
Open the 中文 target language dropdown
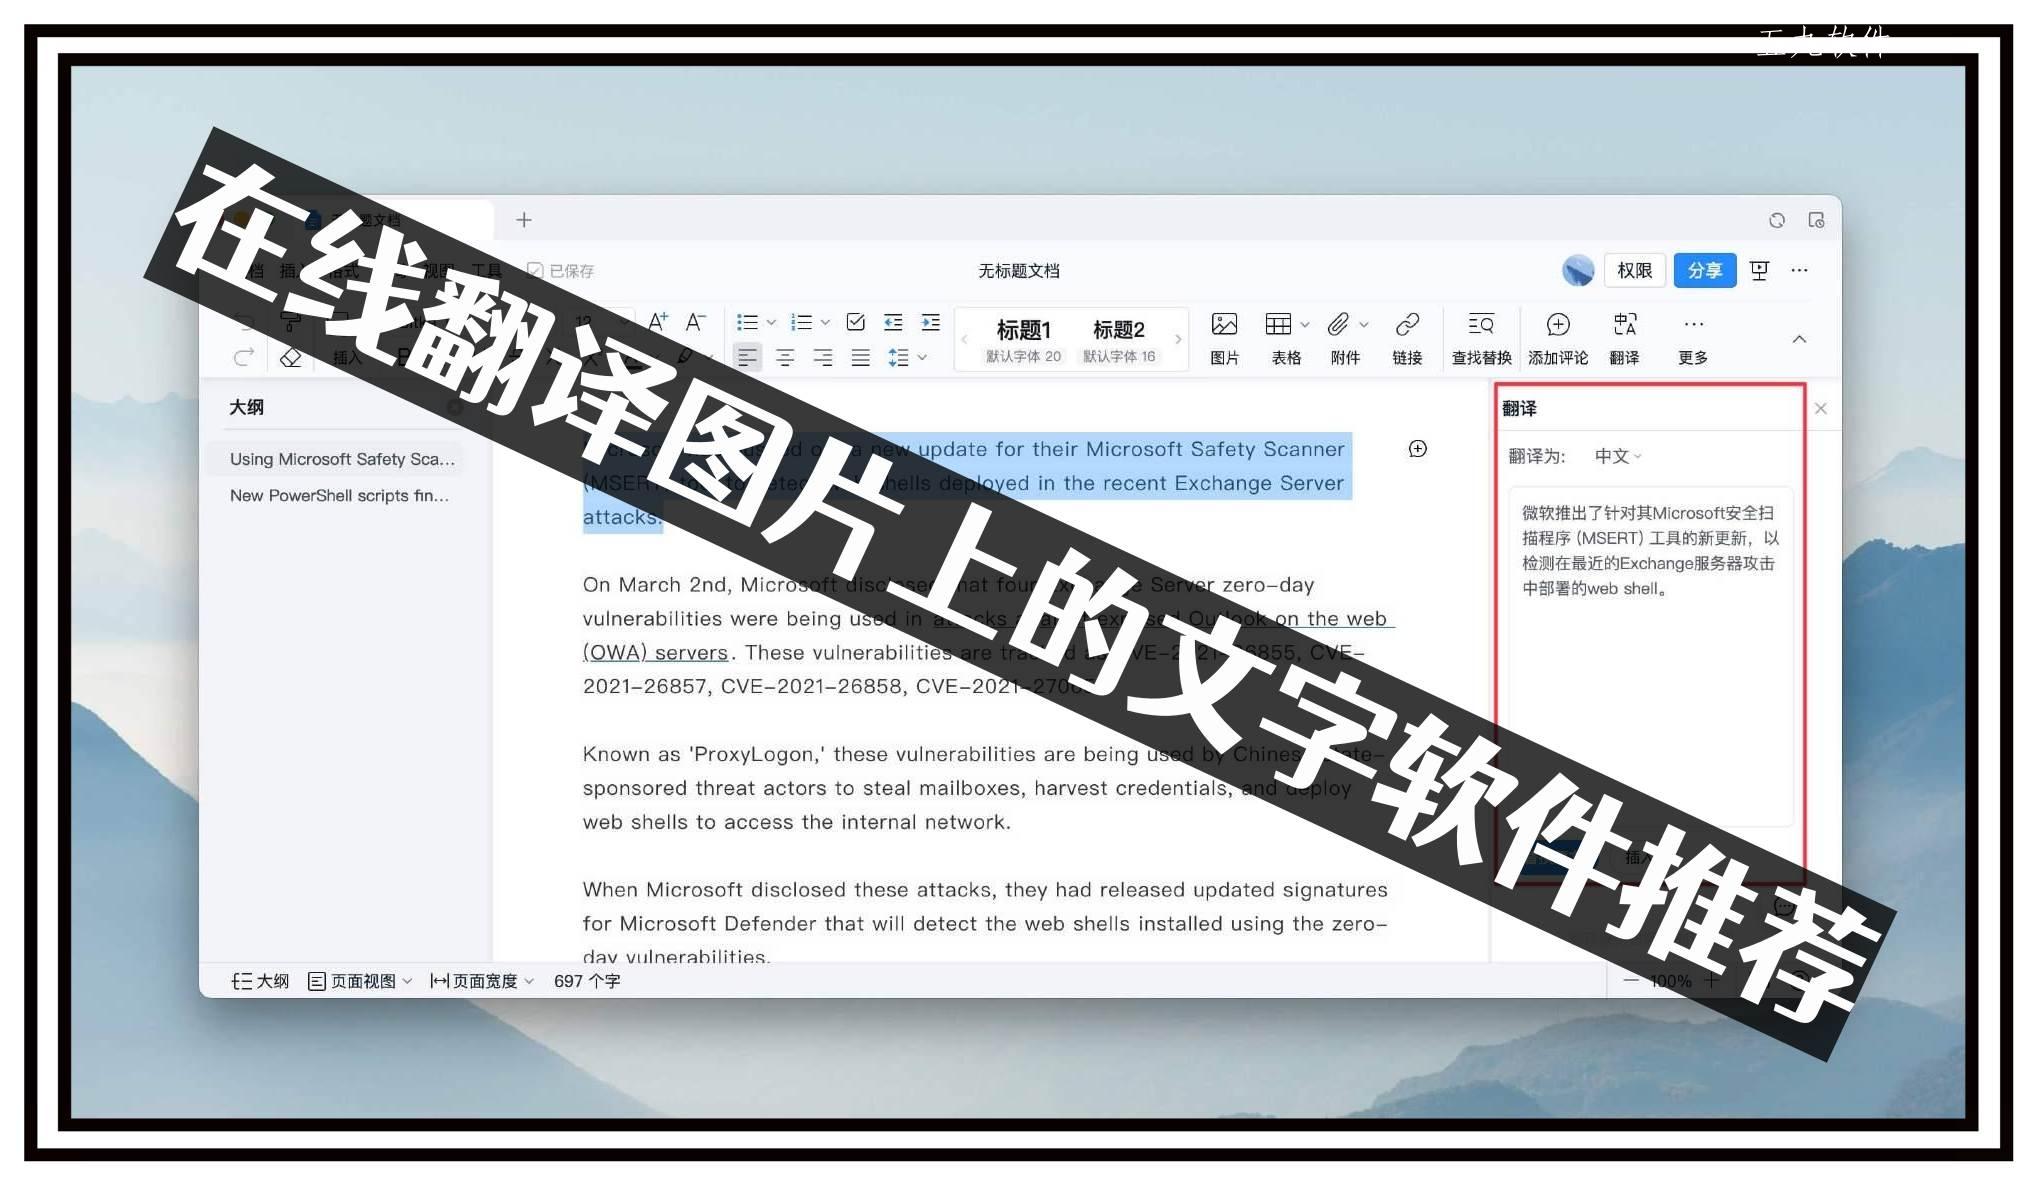[1617, 456]
